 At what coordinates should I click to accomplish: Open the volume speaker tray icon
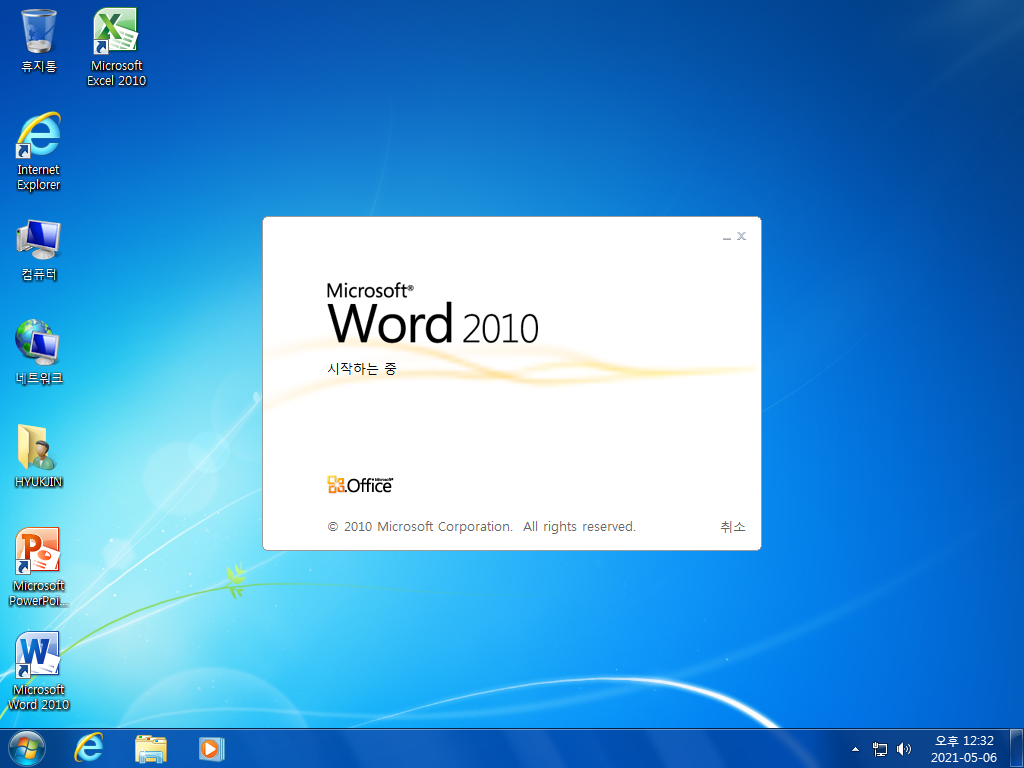coord(904,749)
